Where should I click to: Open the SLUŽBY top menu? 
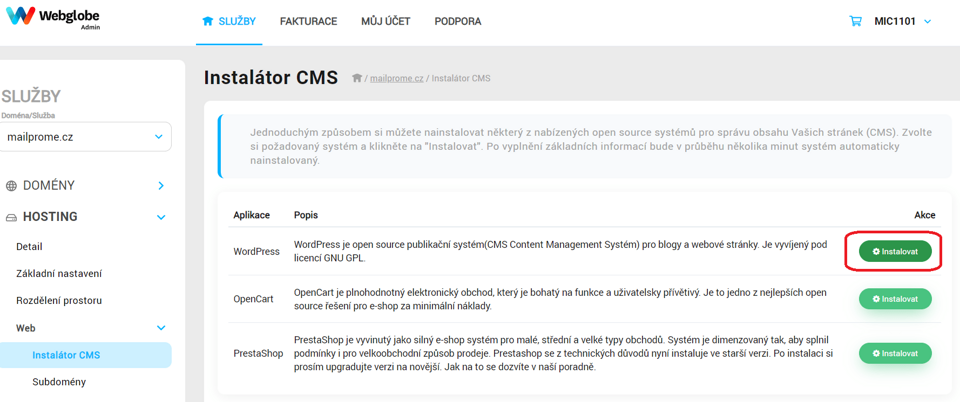click(229, 22)
